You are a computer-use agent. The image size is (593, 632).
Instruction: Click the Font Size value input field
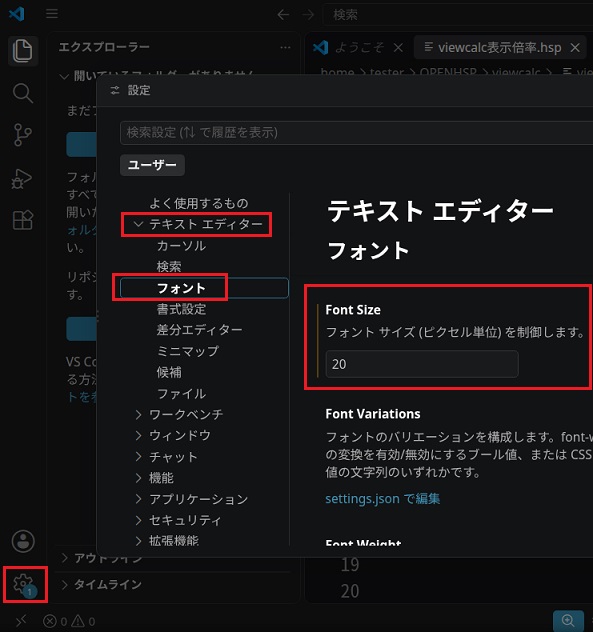tap(422, 364)
